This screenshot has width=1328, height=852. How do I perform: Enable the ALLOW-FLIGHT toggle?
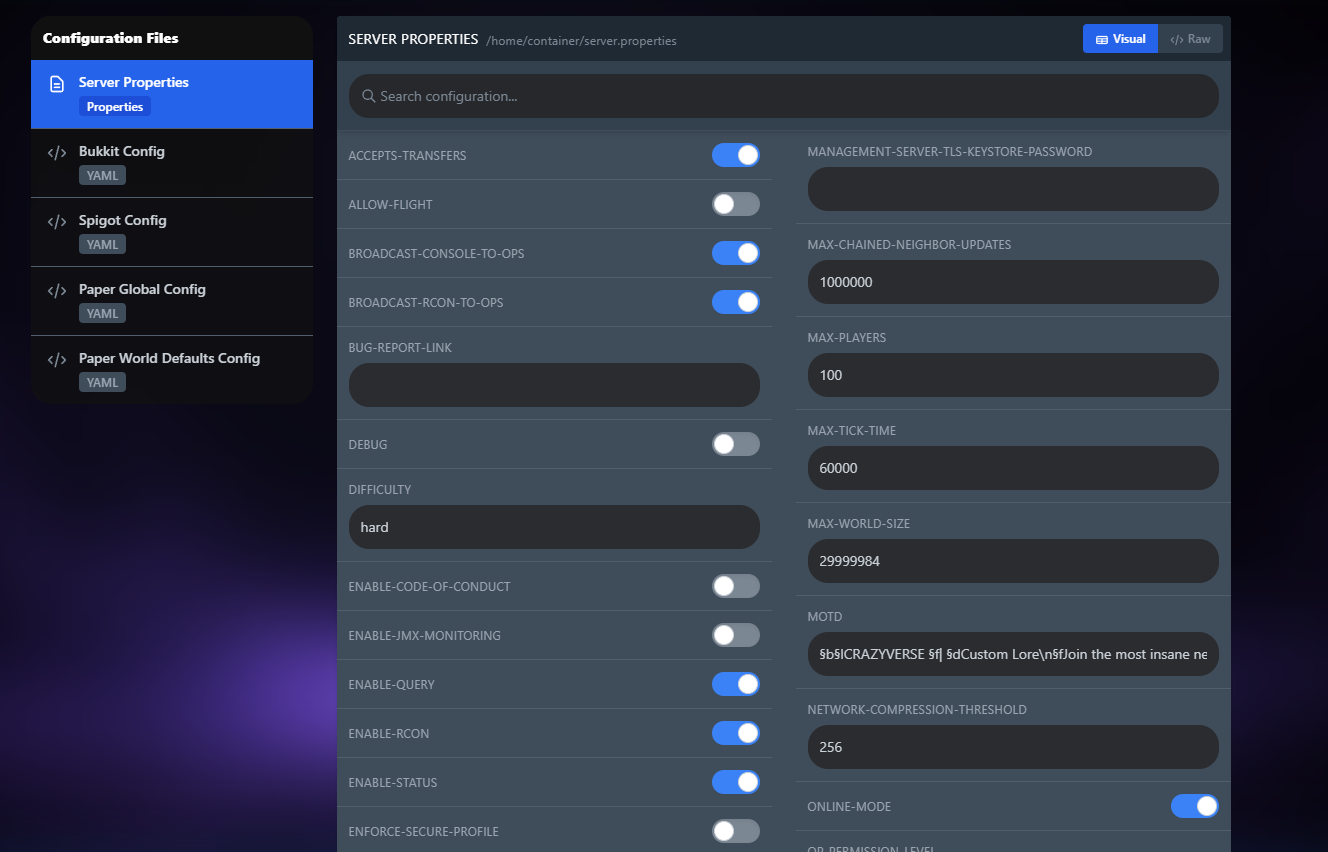pyautogui.click(x=736, y=204)
